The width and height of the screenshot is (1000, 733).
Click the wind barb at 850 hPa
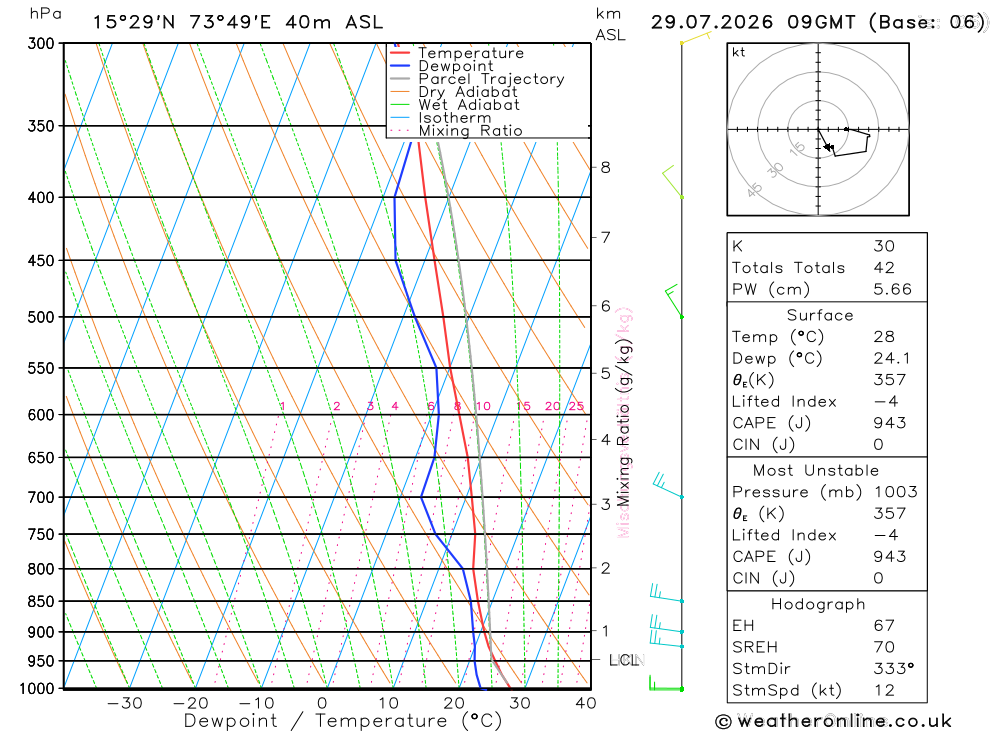666,593
